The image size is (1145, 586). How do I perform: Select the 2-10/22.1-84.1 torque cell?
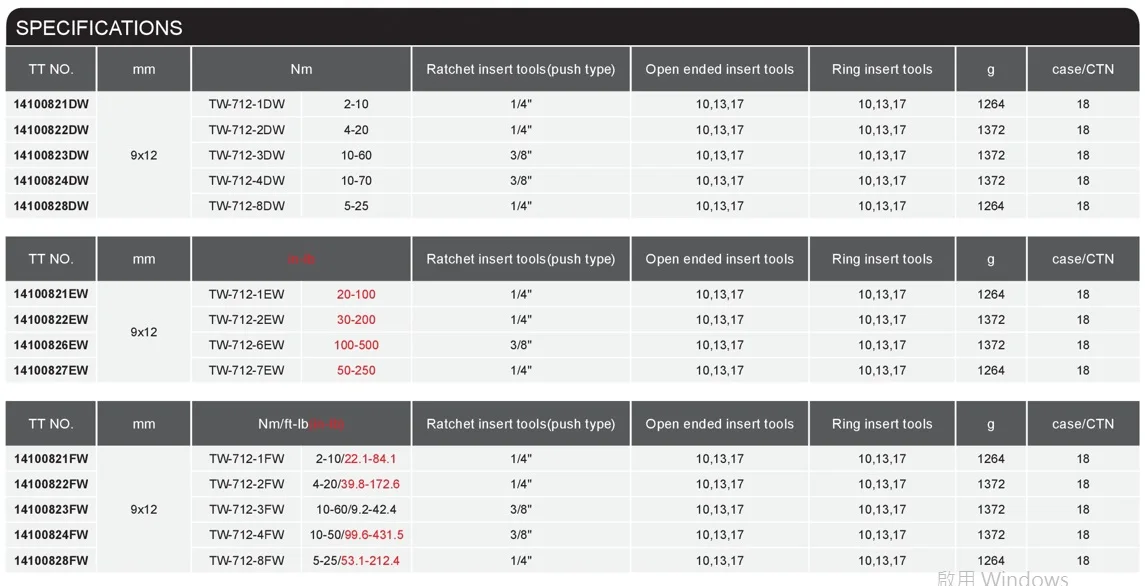point(356,459)
